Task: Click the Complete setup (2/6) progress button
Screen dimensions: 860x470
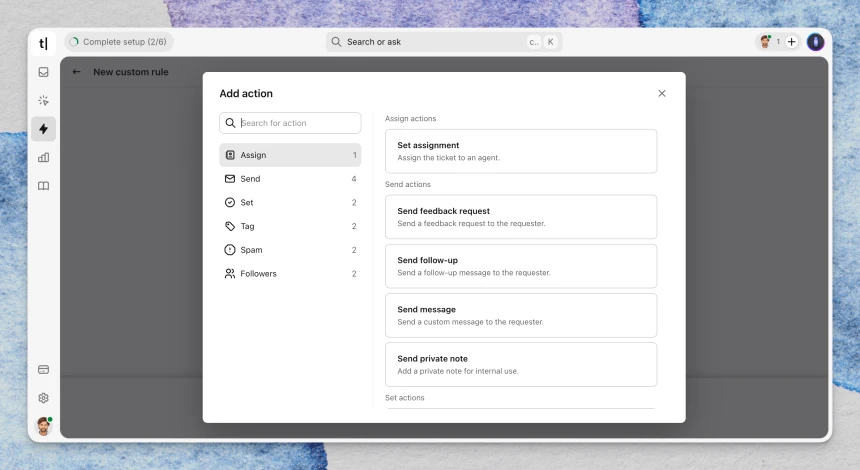Action: tap(119, 42)
